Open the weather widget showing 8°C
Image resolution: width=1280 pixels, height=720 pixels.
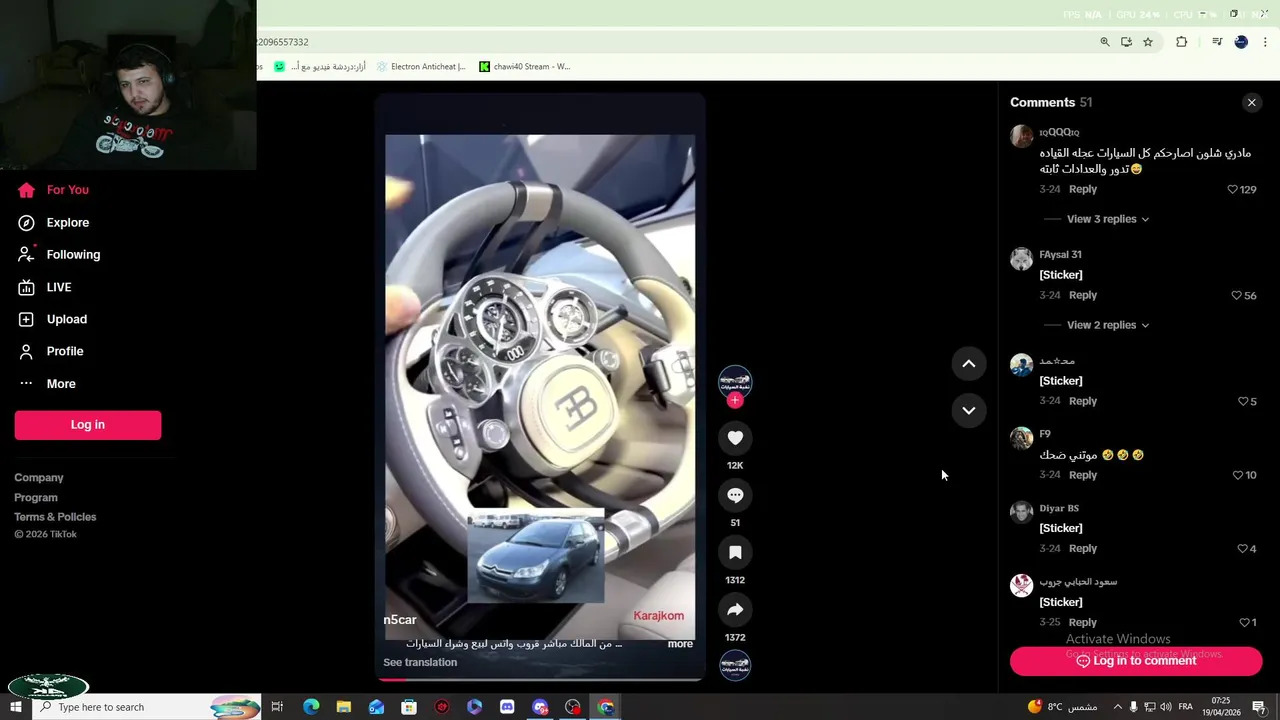[x=1062, y=707]
